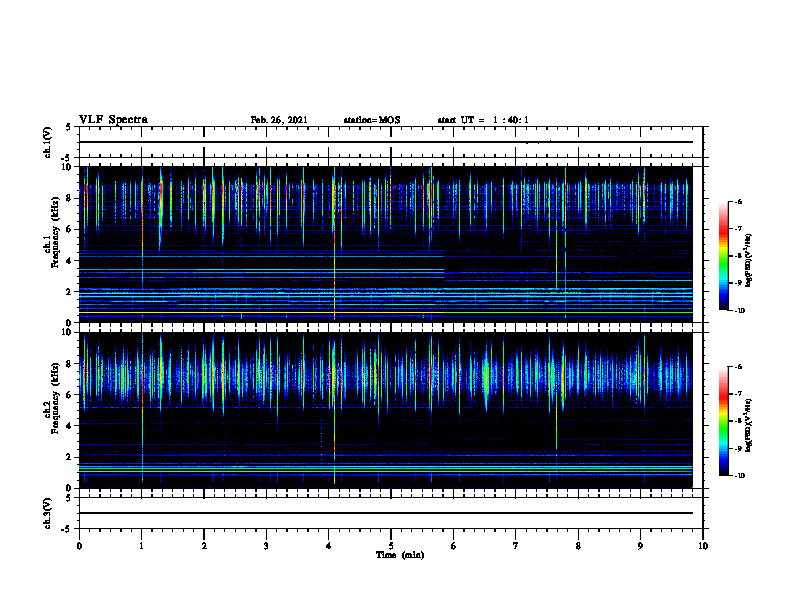Click the "start UT = 1:40:1" text

coord(483,120)
